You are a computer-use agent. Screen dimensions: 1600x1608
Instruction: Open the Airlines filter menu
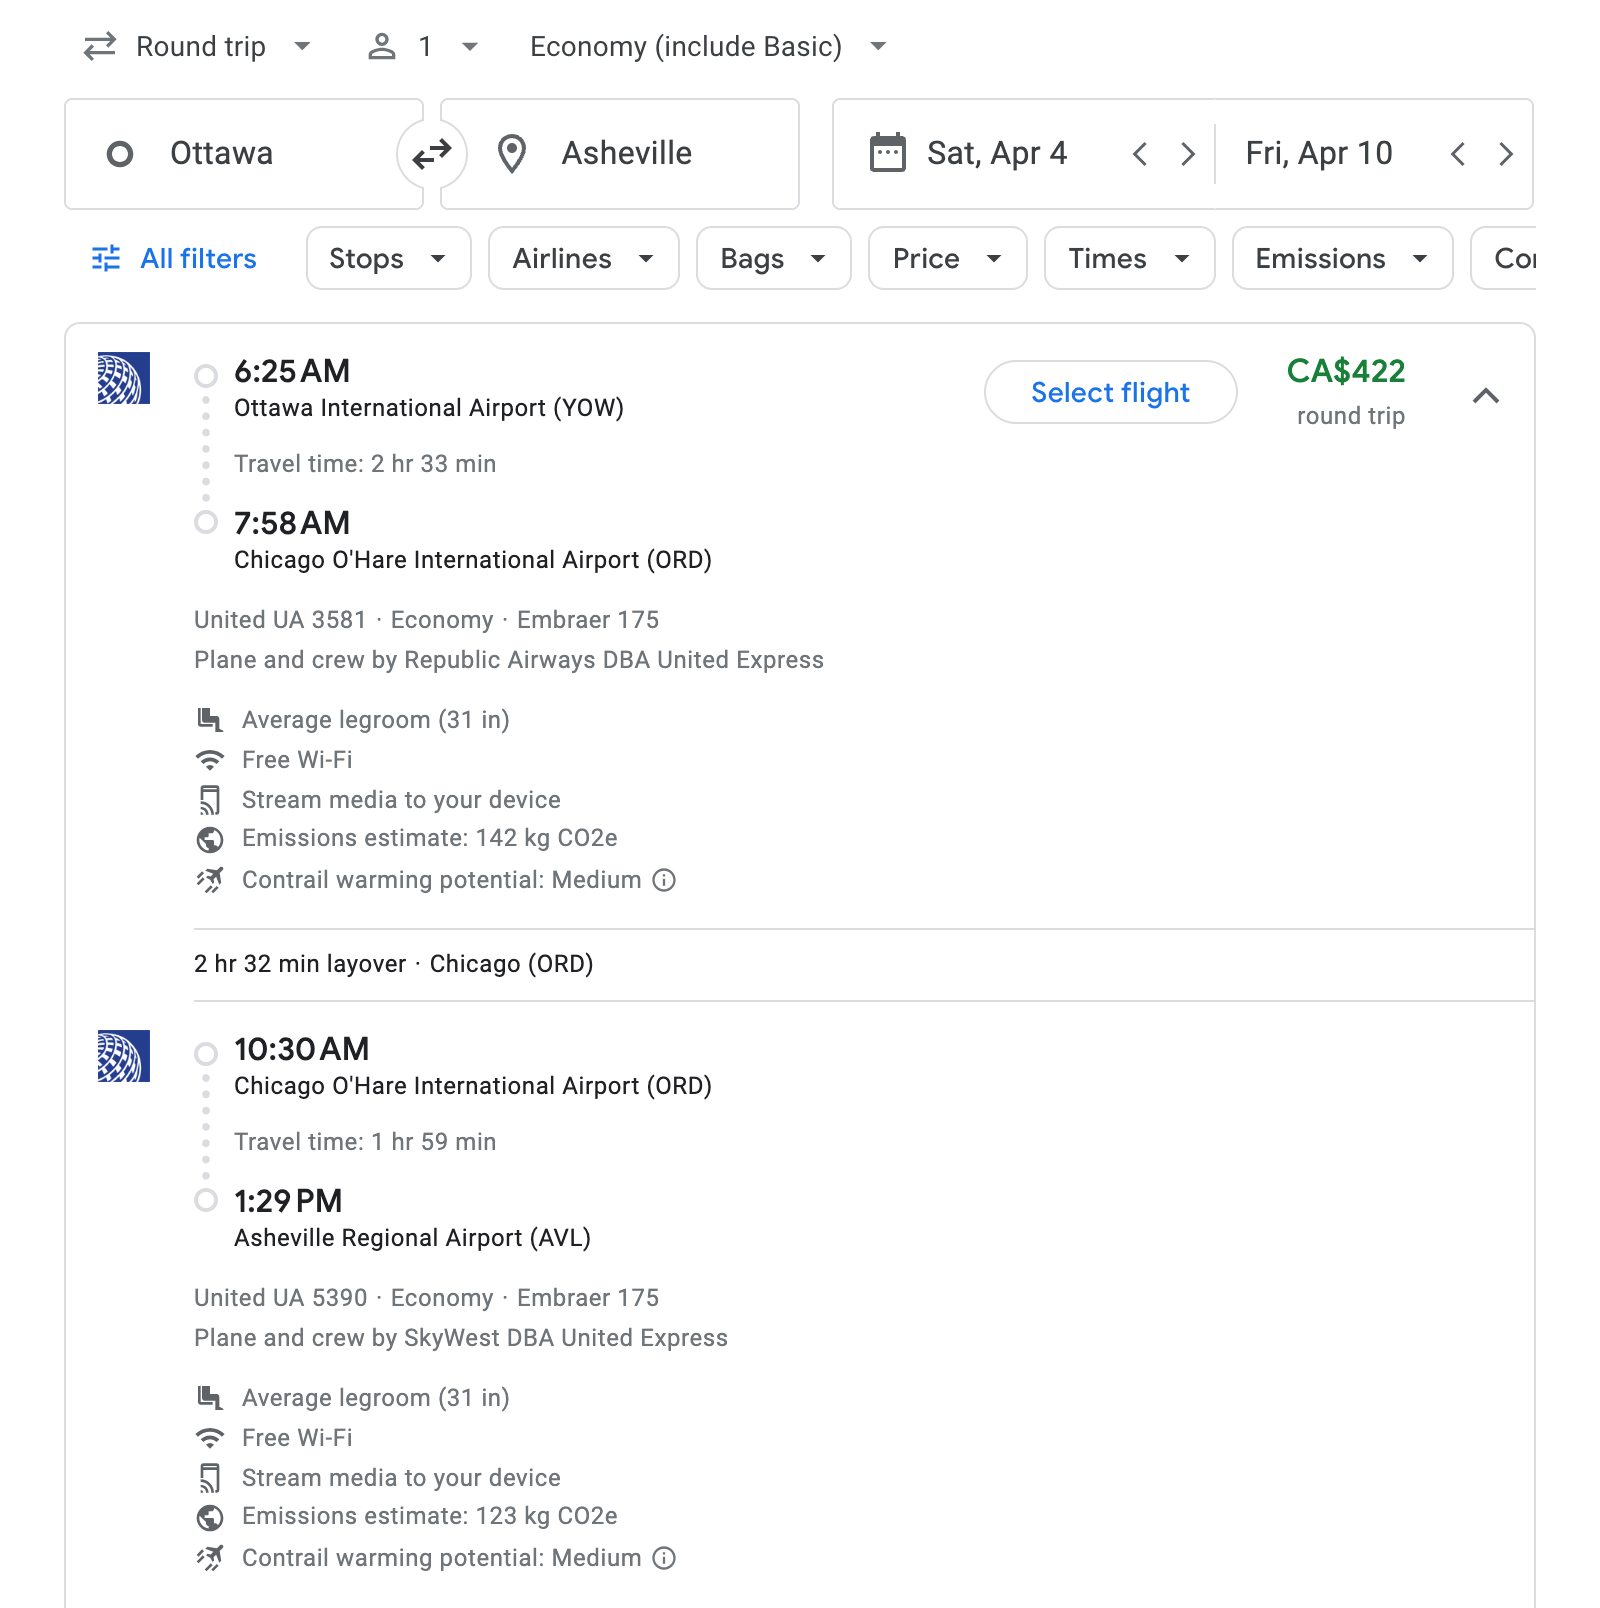pyautogui.click(x=583, y=259)
